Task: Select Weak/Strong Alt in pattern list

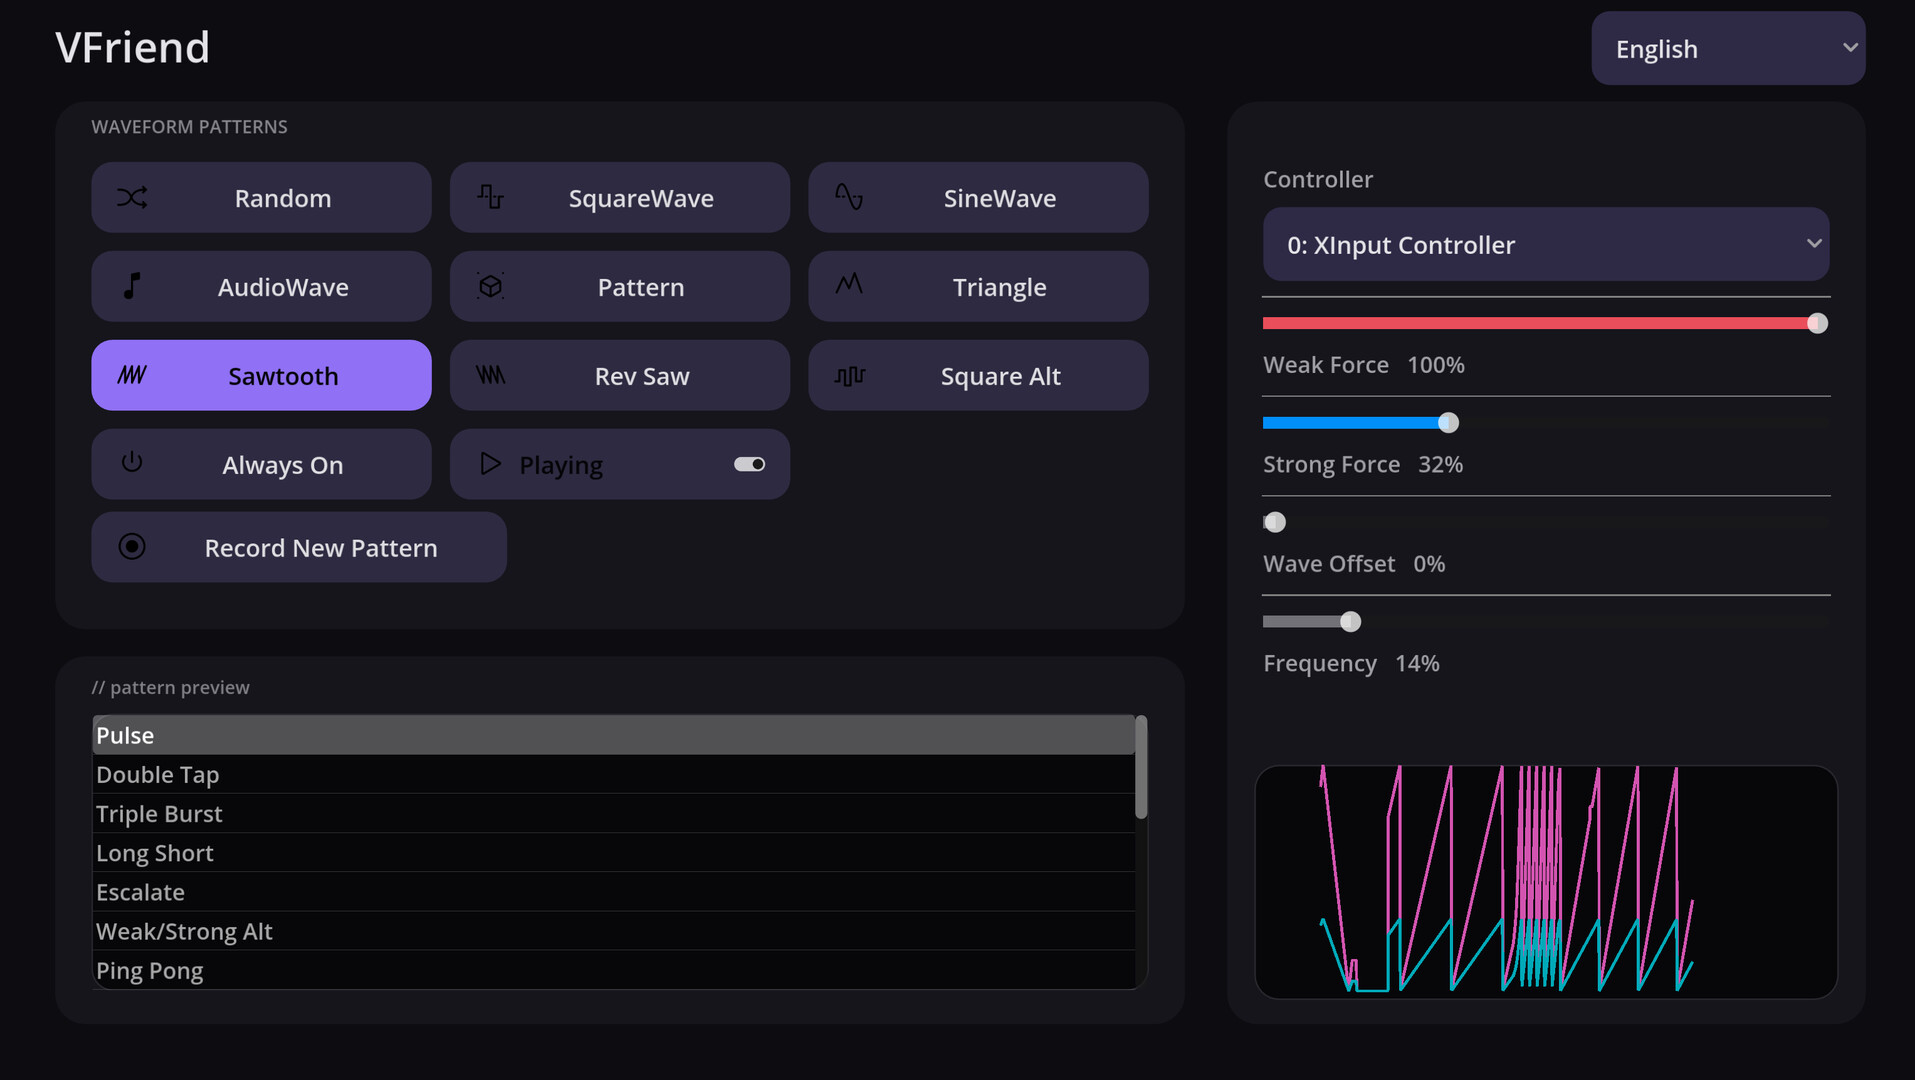Action: pyautogui.click(x=614, y=931)
